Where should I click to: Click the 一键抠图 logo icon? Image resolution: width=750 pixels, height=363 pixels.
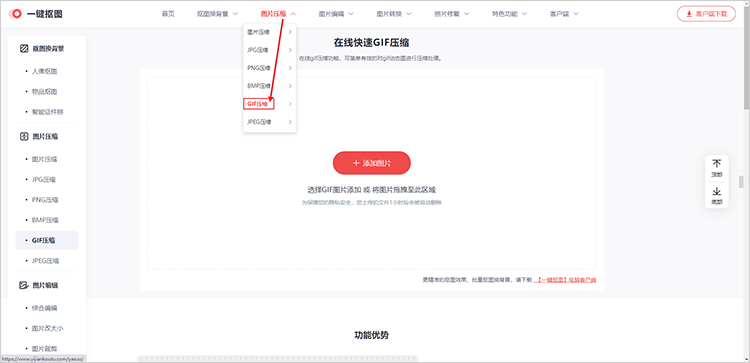pos(15,14)
